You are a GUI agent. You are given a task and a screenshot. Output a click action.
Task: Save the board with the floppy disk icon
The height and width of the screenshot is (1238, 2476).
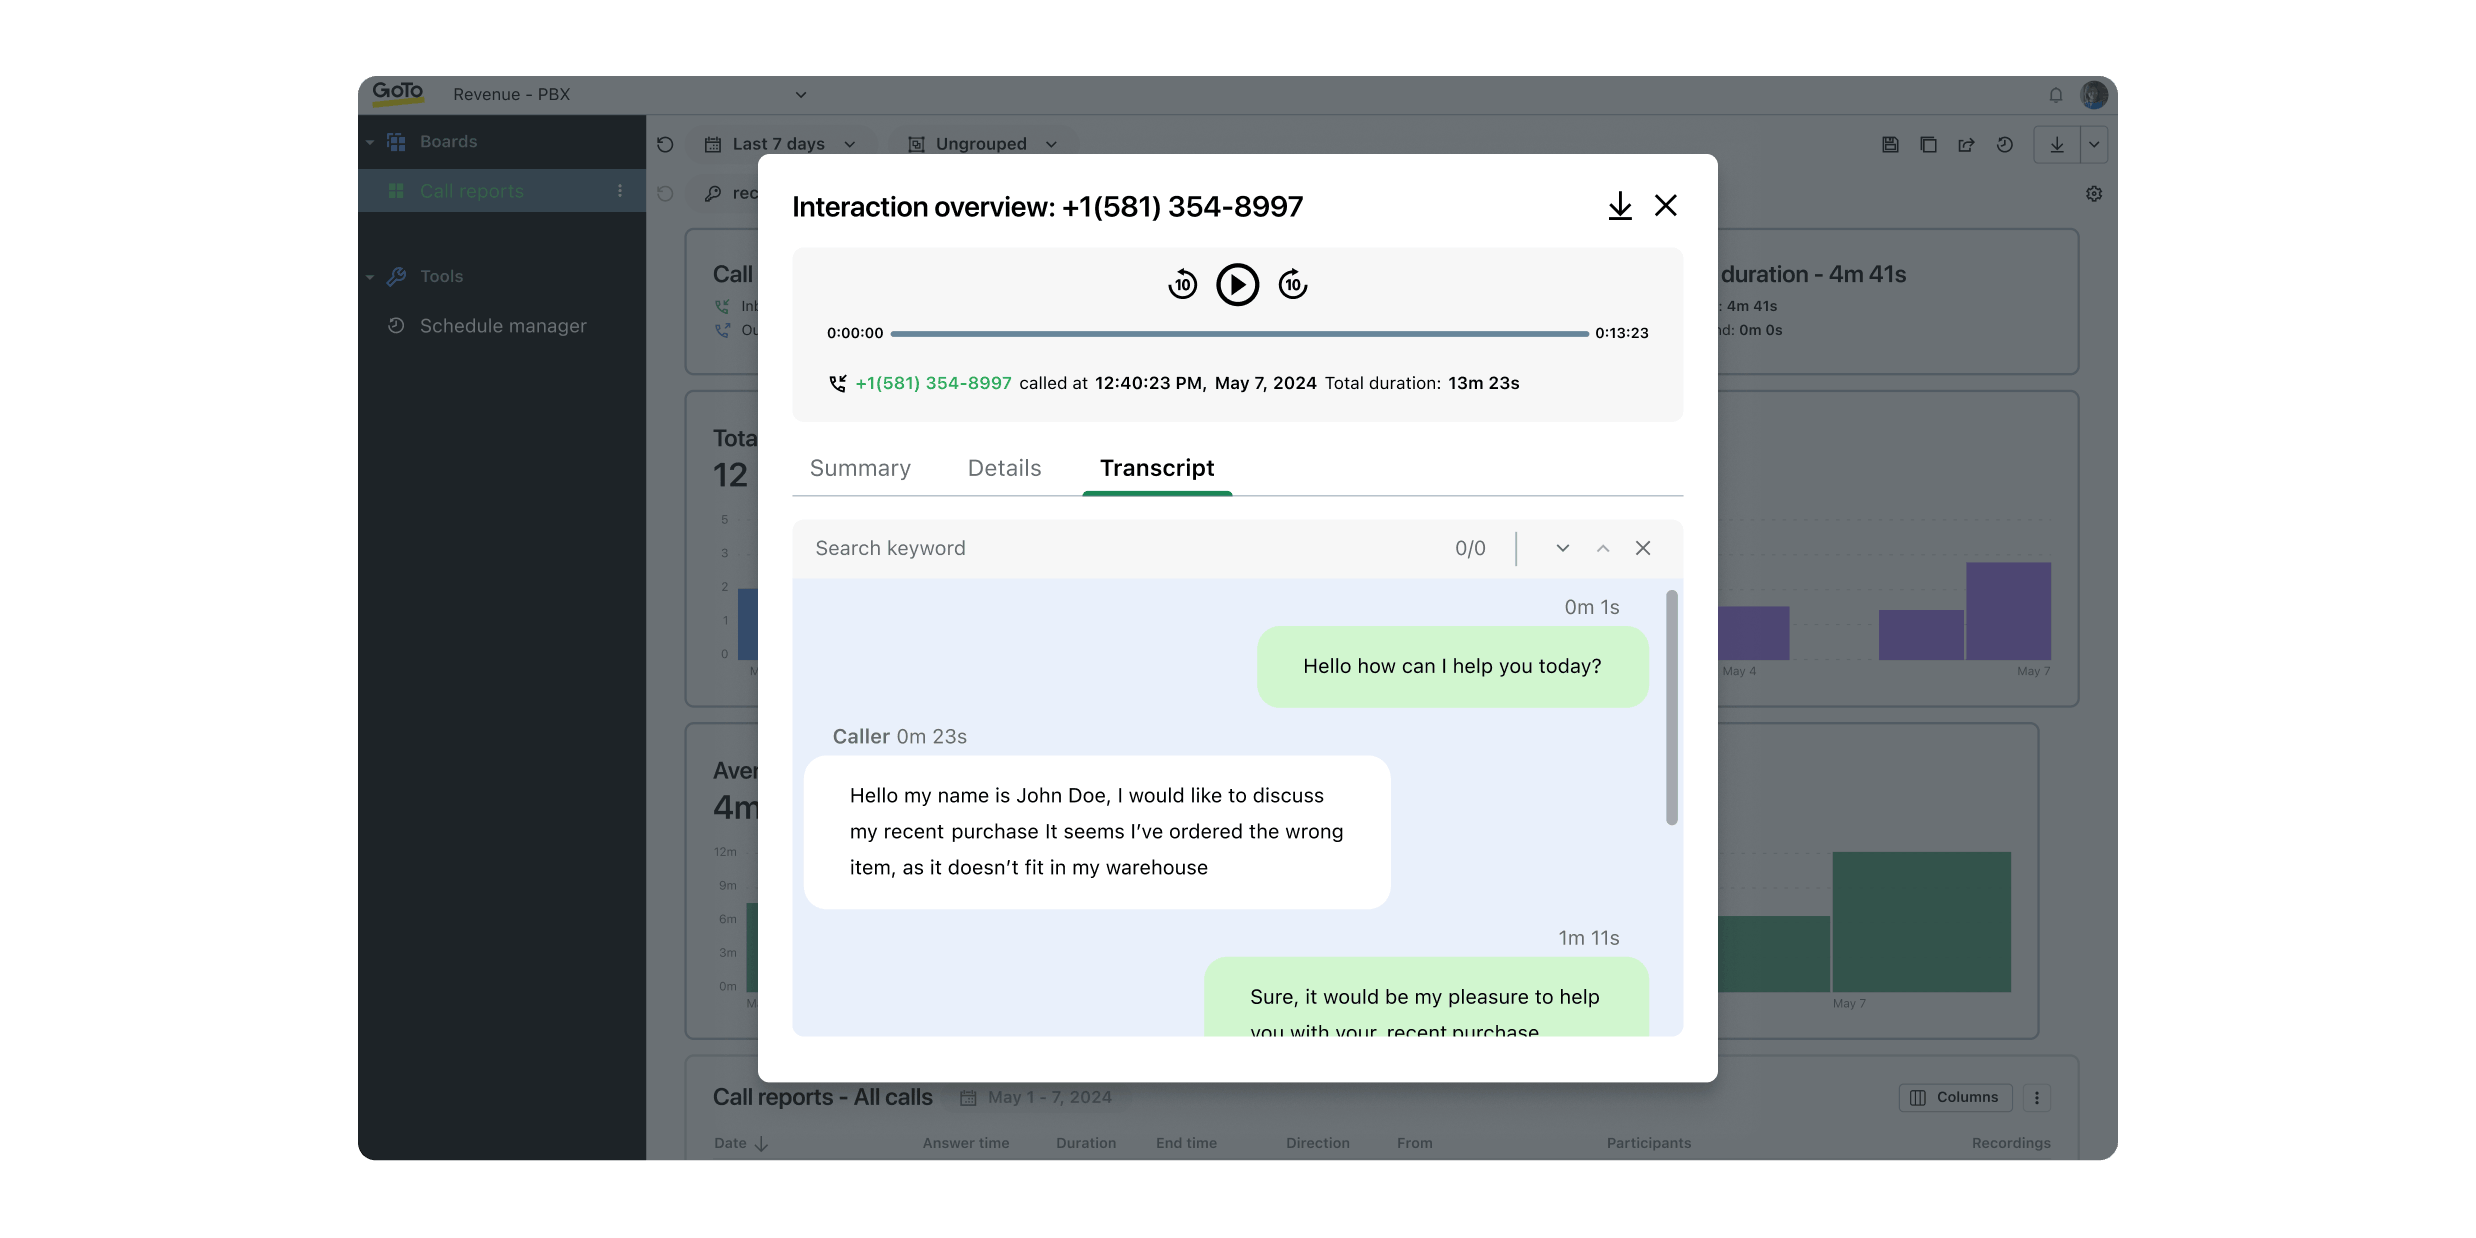pyautogui.click(x=1890, y=145)
